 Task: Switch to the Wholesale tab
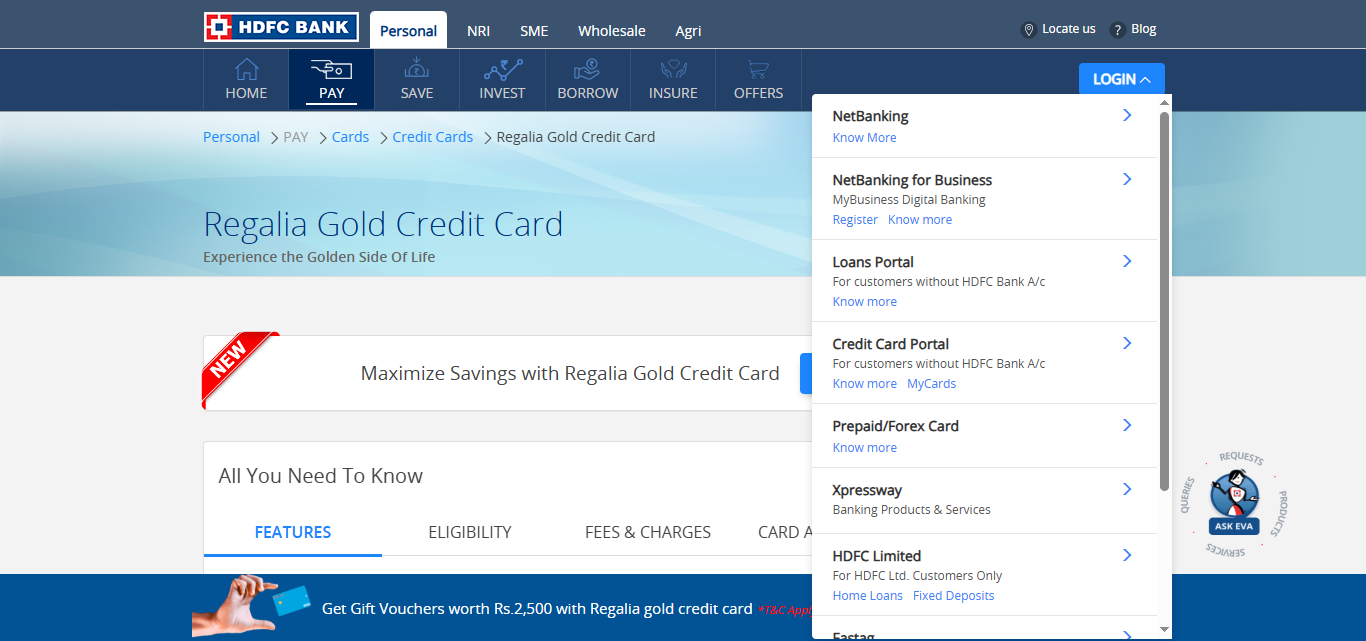pos(612,31)
